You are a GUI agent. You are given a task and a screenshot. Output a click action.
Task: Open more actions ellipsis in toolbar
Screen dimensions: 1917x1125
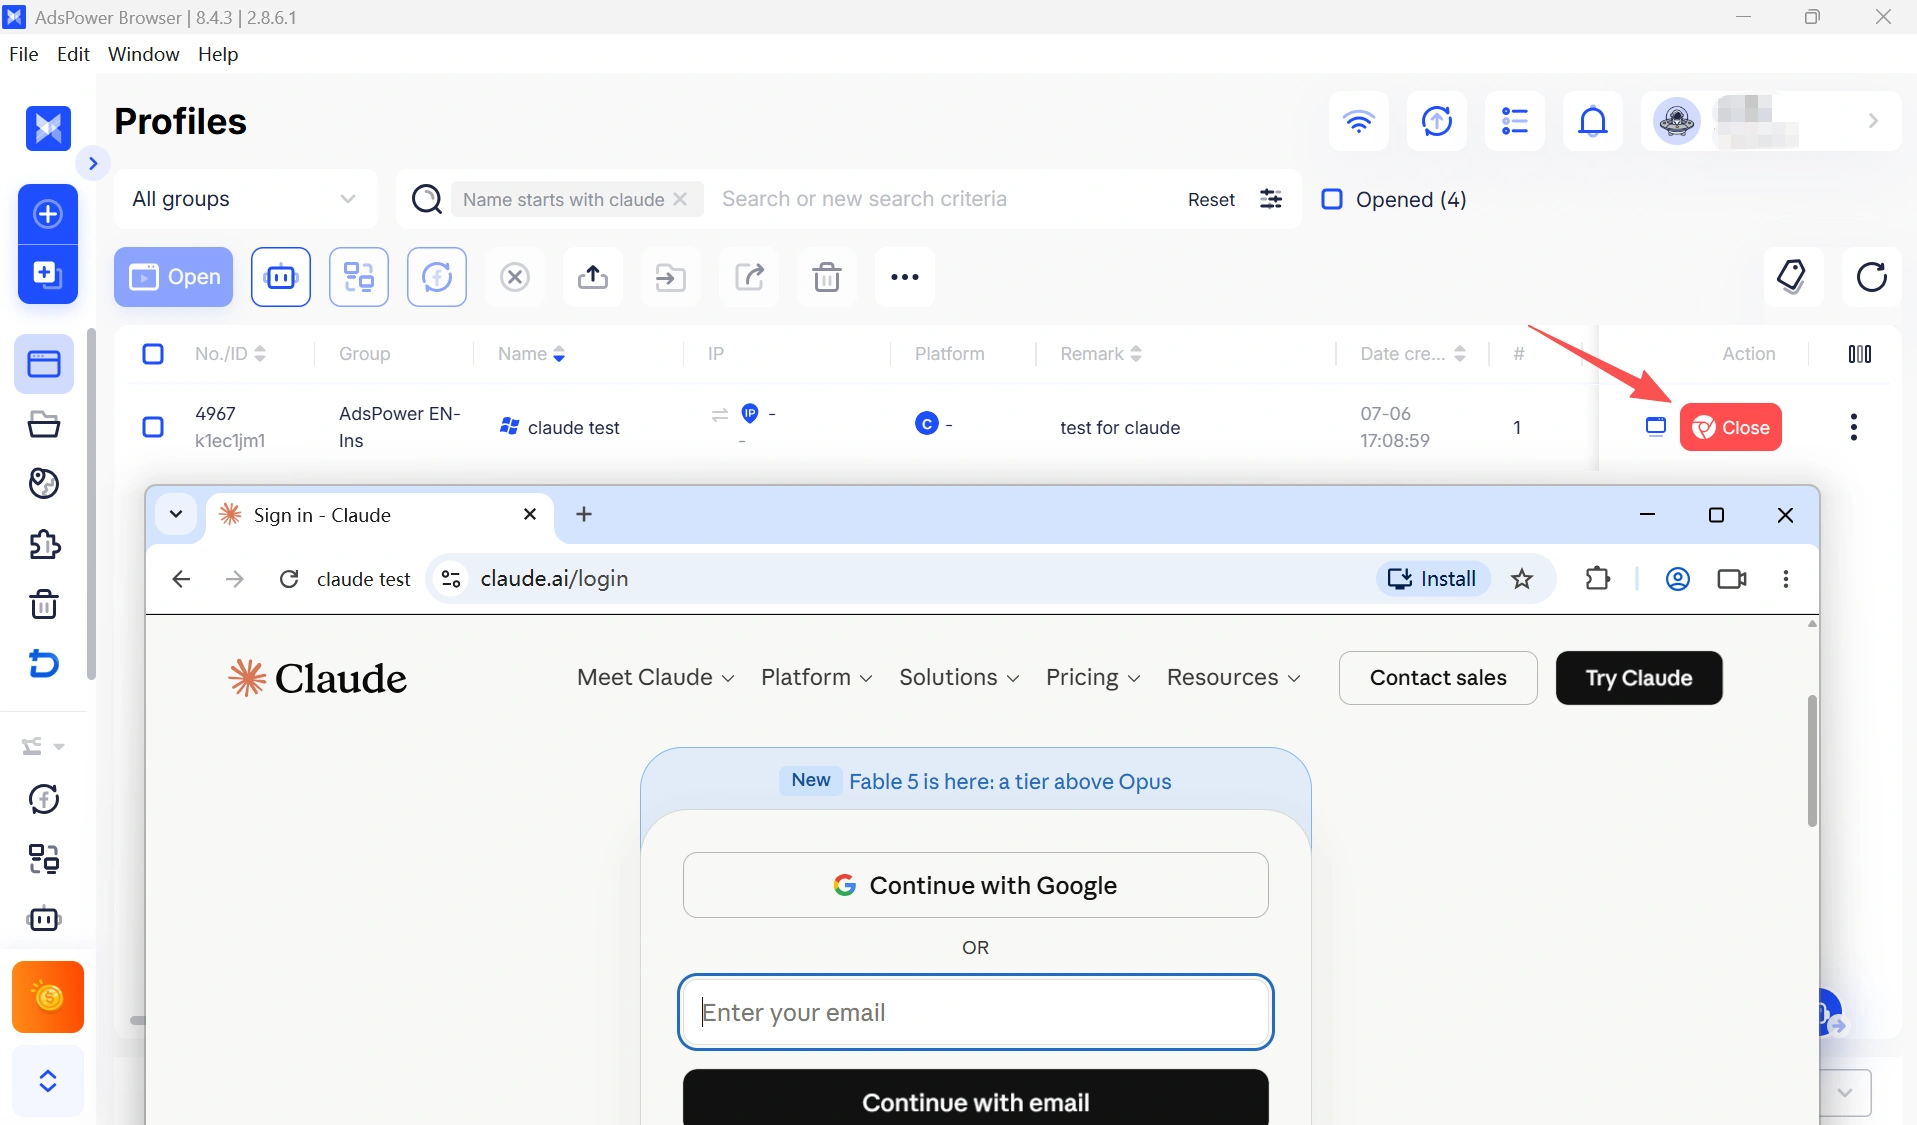click(905, 277)
